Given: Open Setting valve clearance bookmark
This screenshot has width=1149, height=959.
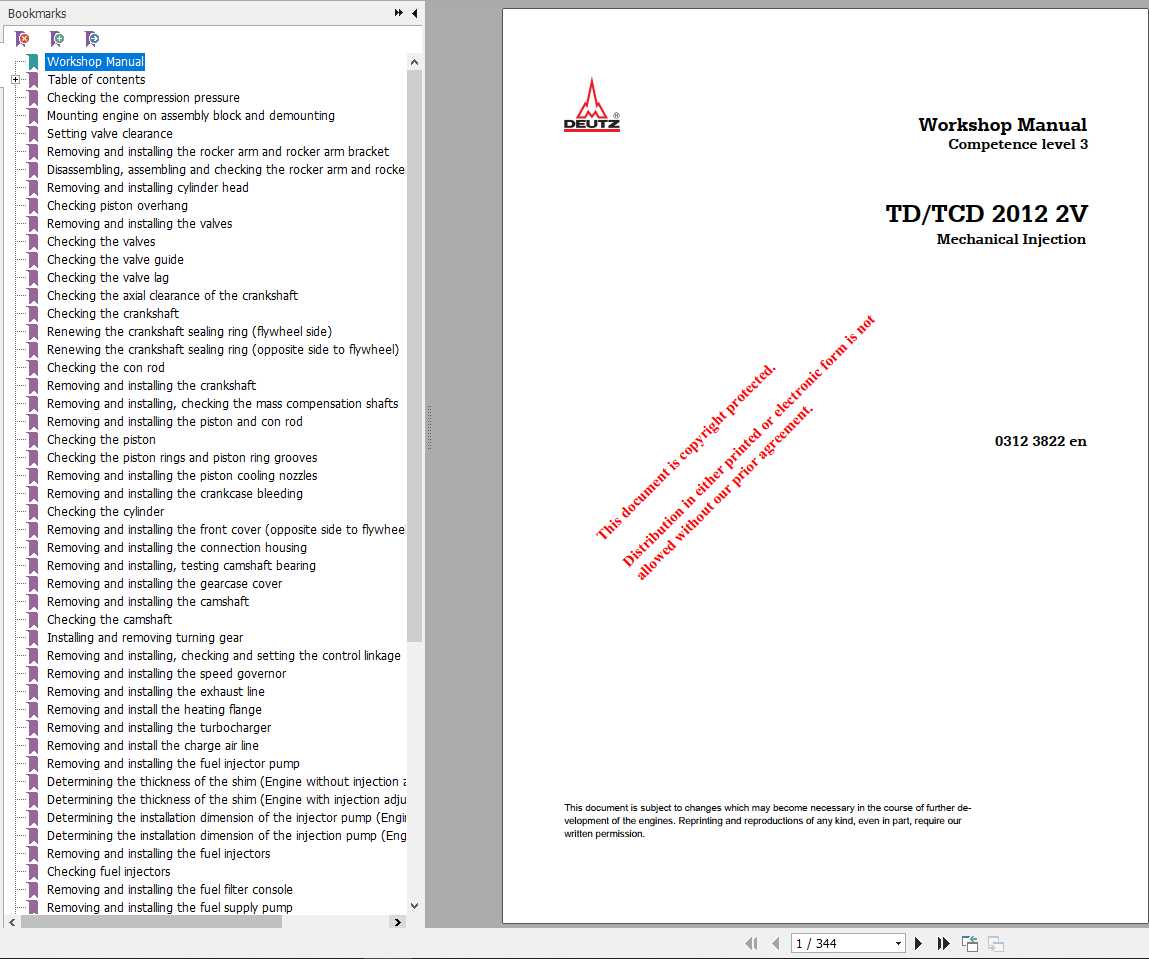Looking at the screenshot, I should [x=110, y=133].
